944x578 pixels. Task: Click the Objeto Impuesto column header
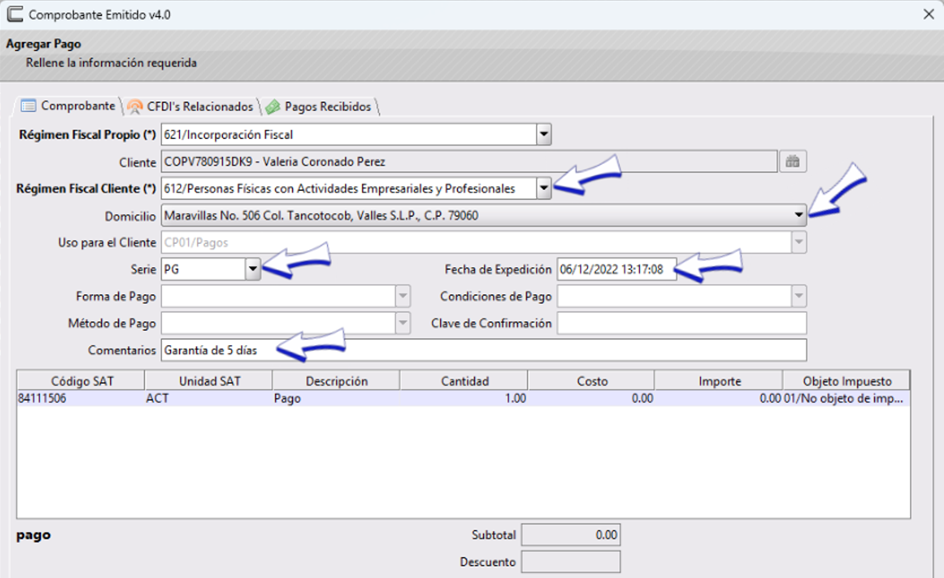coord(846,381)
